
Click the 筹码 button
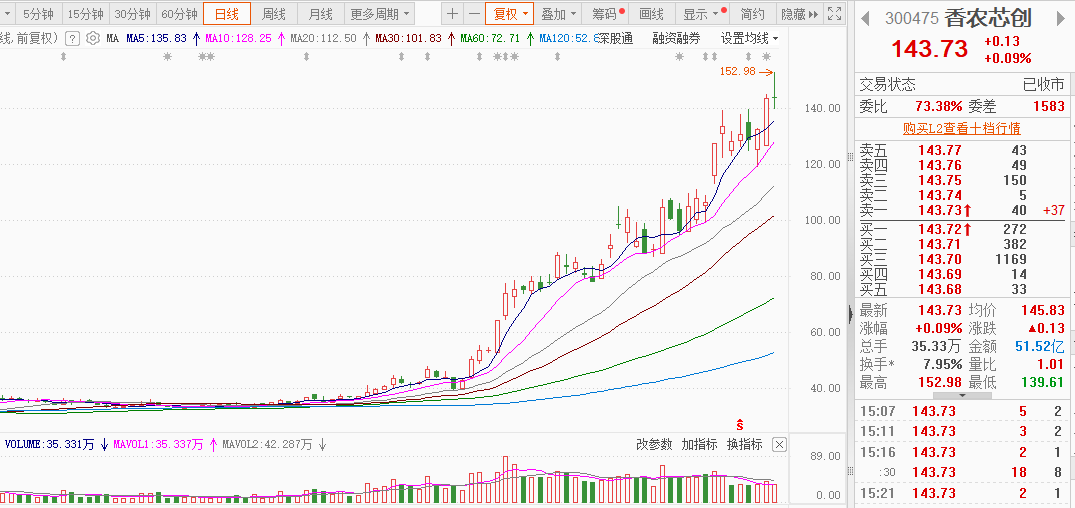coord(607,14)
